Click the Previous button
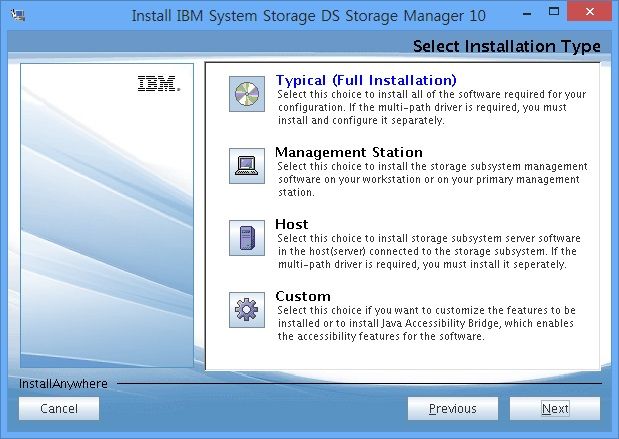The image size is (619, 439). (x=453, y=409)
